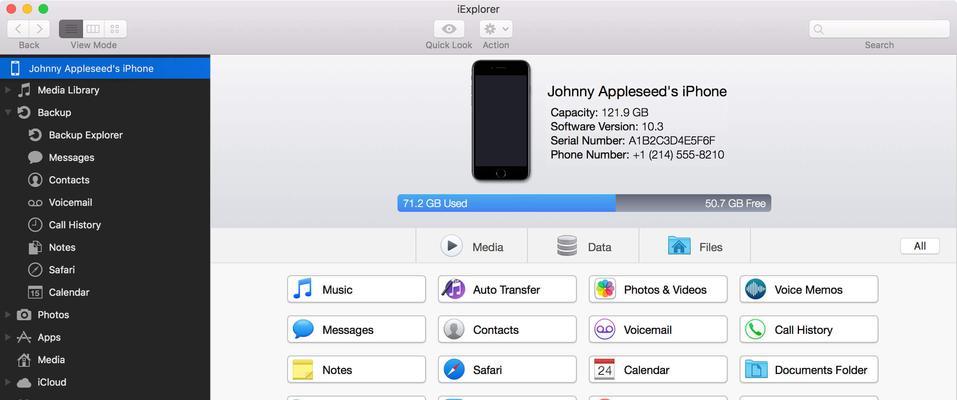Click the Phone Number +1 (214) 555-8210
Screen dimensions: 957x400
pos(637,155)
